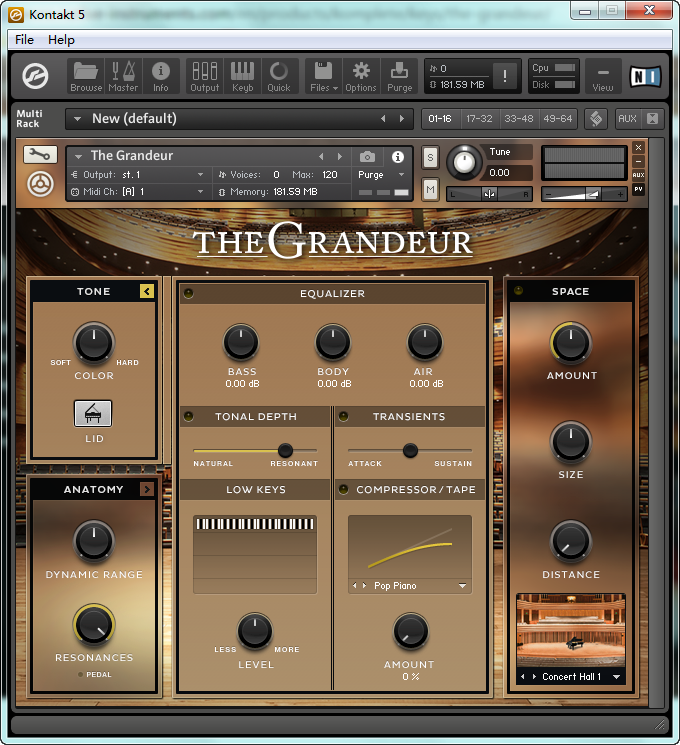The height and width of the screenshot is (745, 680).
Task: Toggle the Output mixer section
Action: click(205, 76)
